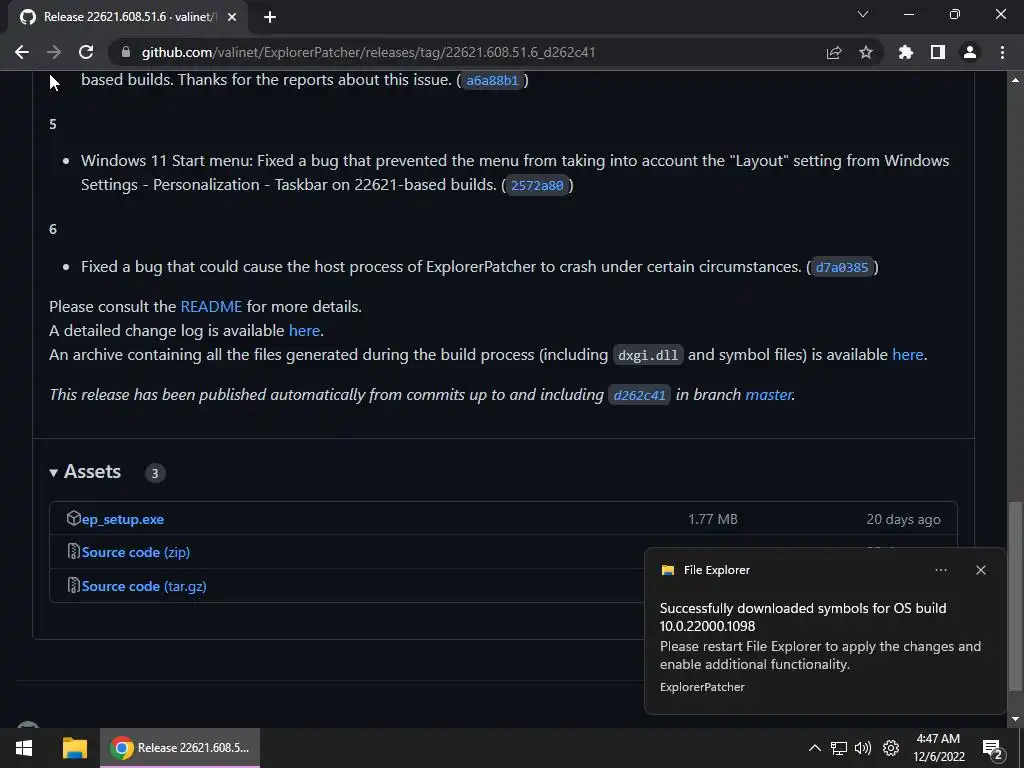Open the Action Center notifications icon
This screenshot has height=768, width=1024.
(x=992, y=749)
